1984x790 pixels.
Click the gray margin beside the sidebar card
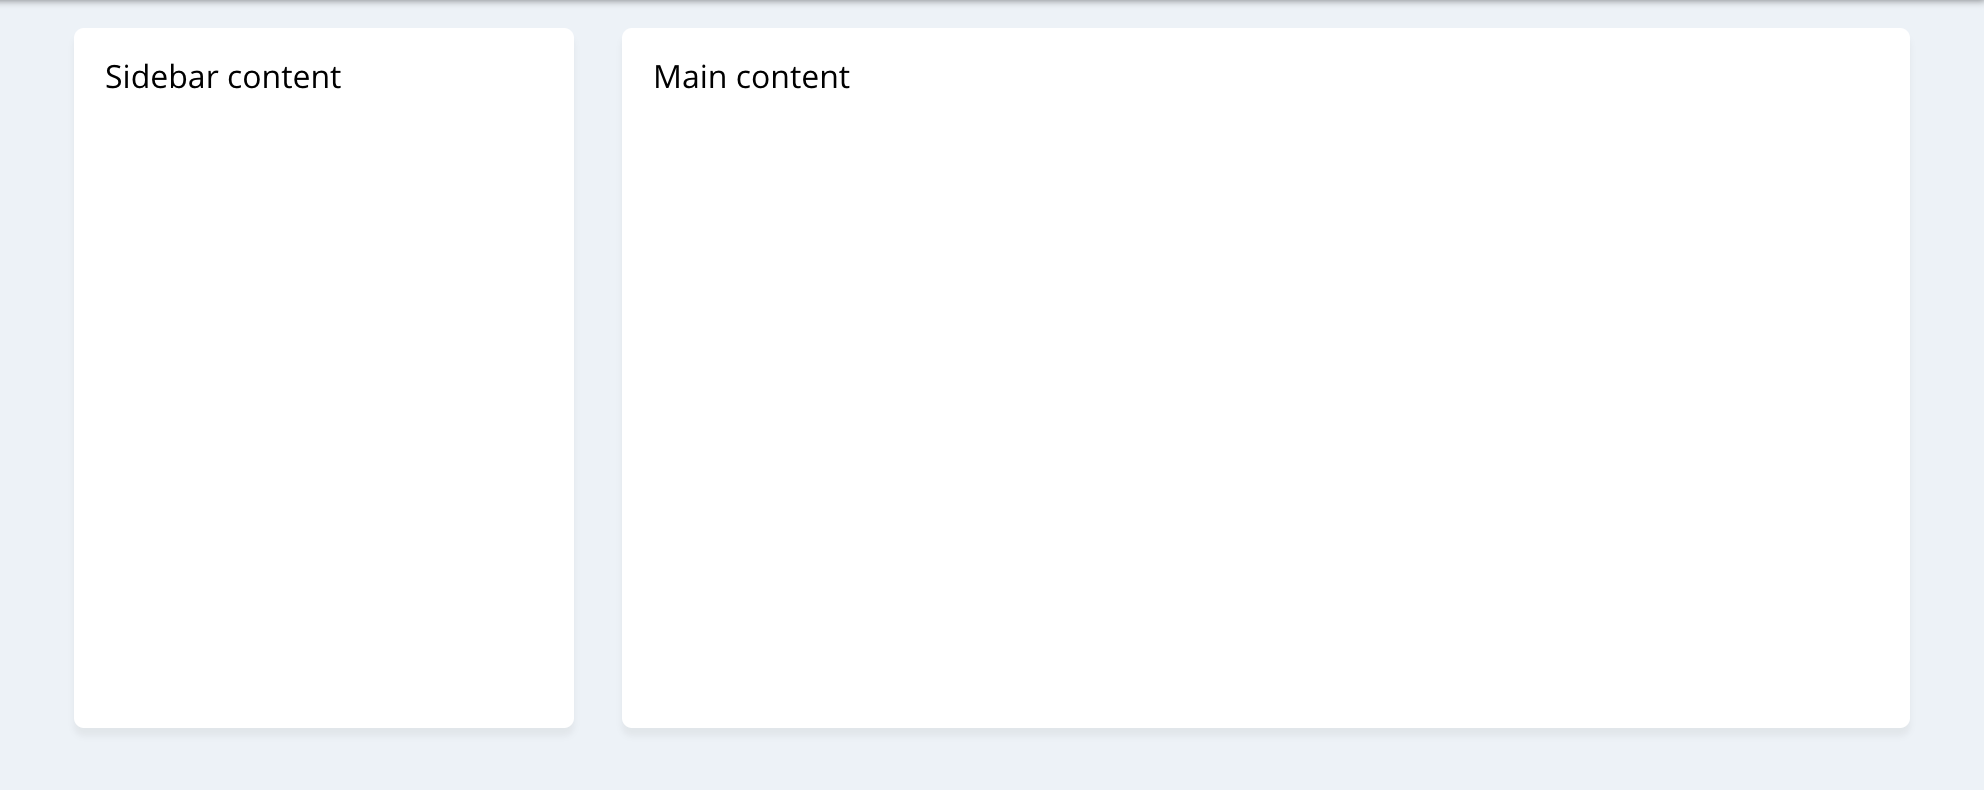(x=36, y=378)
